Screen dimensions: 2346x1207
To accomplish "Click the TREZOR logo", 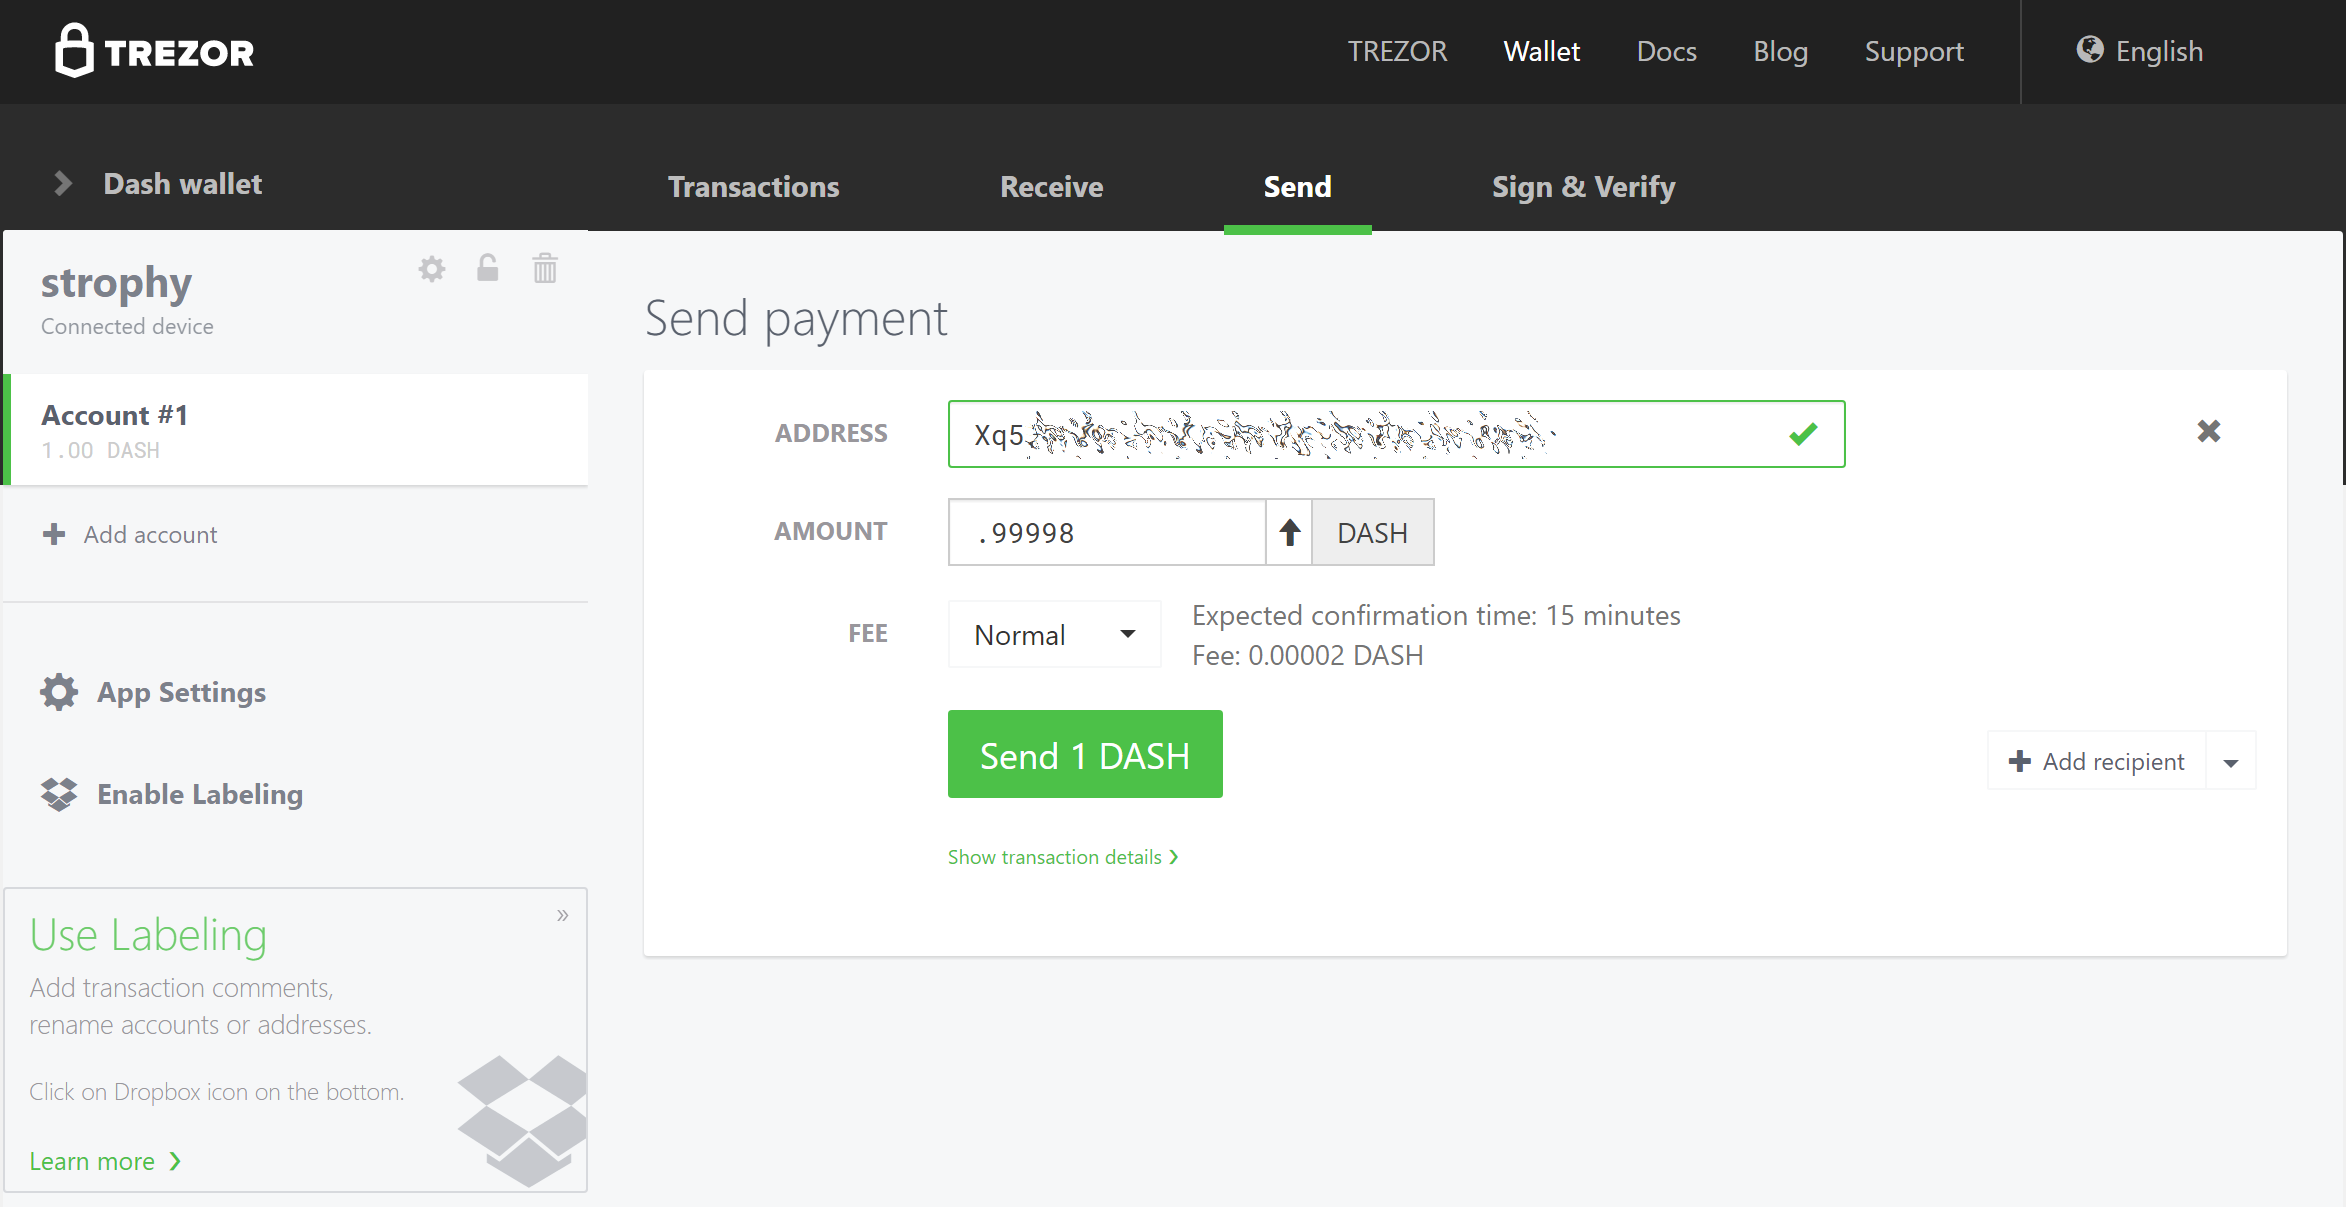I will [155, 51].
